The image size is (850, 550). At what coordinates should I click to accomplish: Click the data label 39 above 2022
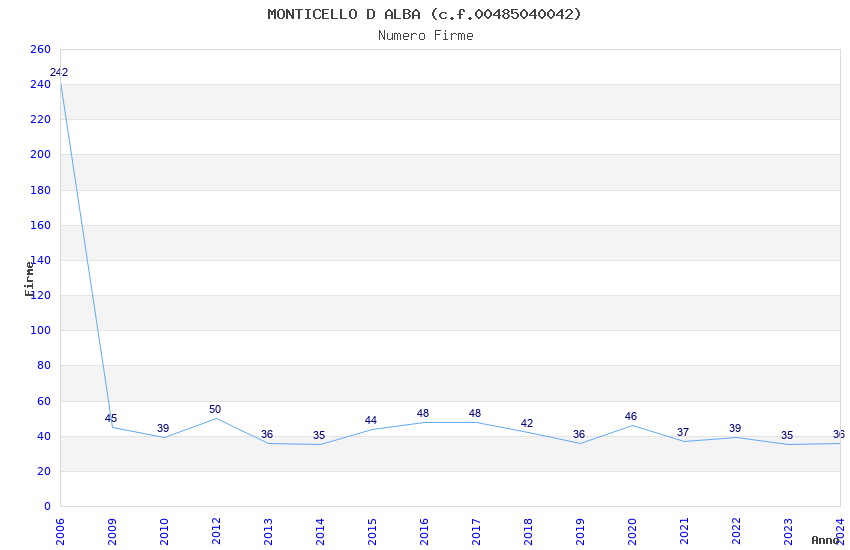(x=735, y=428)
